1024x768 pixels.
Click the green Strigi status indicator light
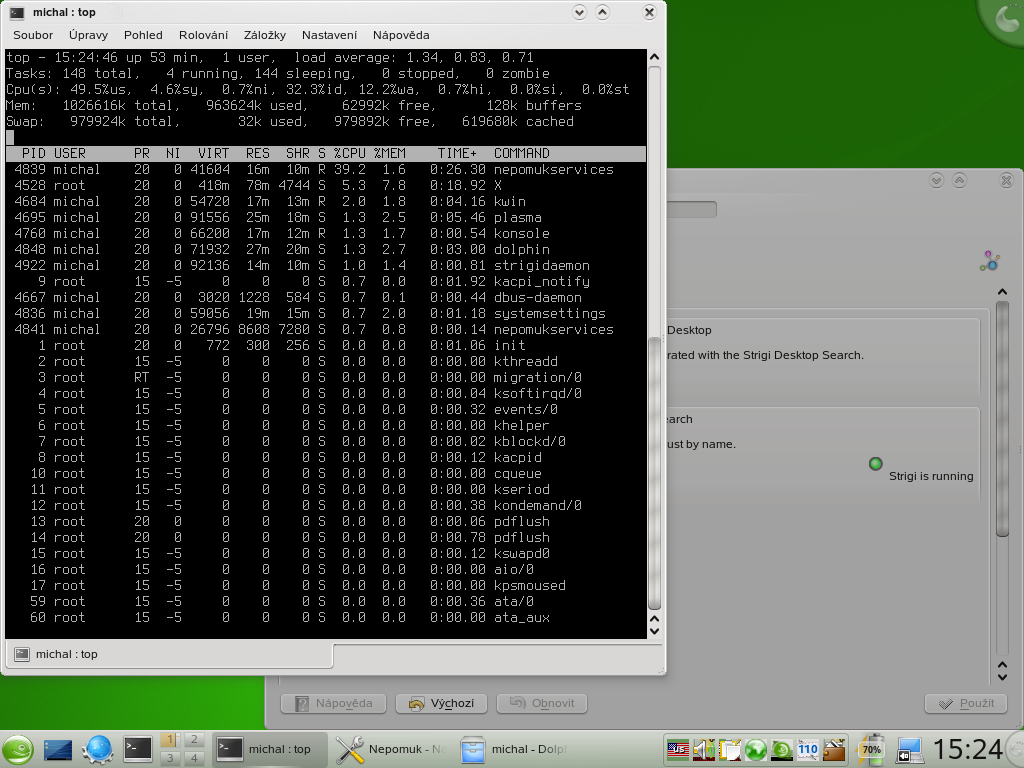tap(876, 464)
